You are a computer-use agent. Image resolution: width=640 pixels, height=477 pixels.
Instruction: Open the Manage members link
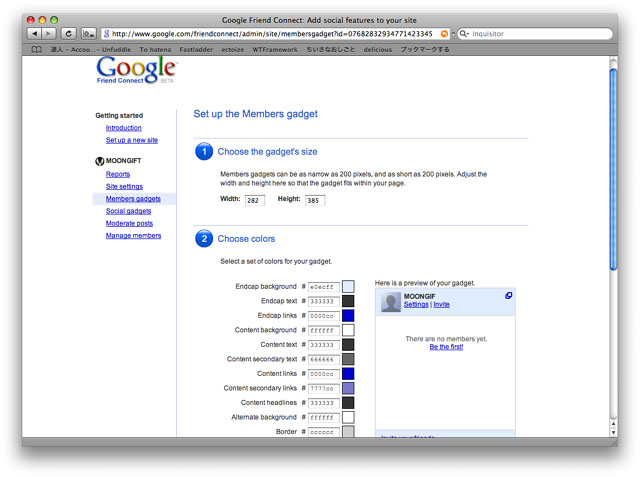pos(133,235)
